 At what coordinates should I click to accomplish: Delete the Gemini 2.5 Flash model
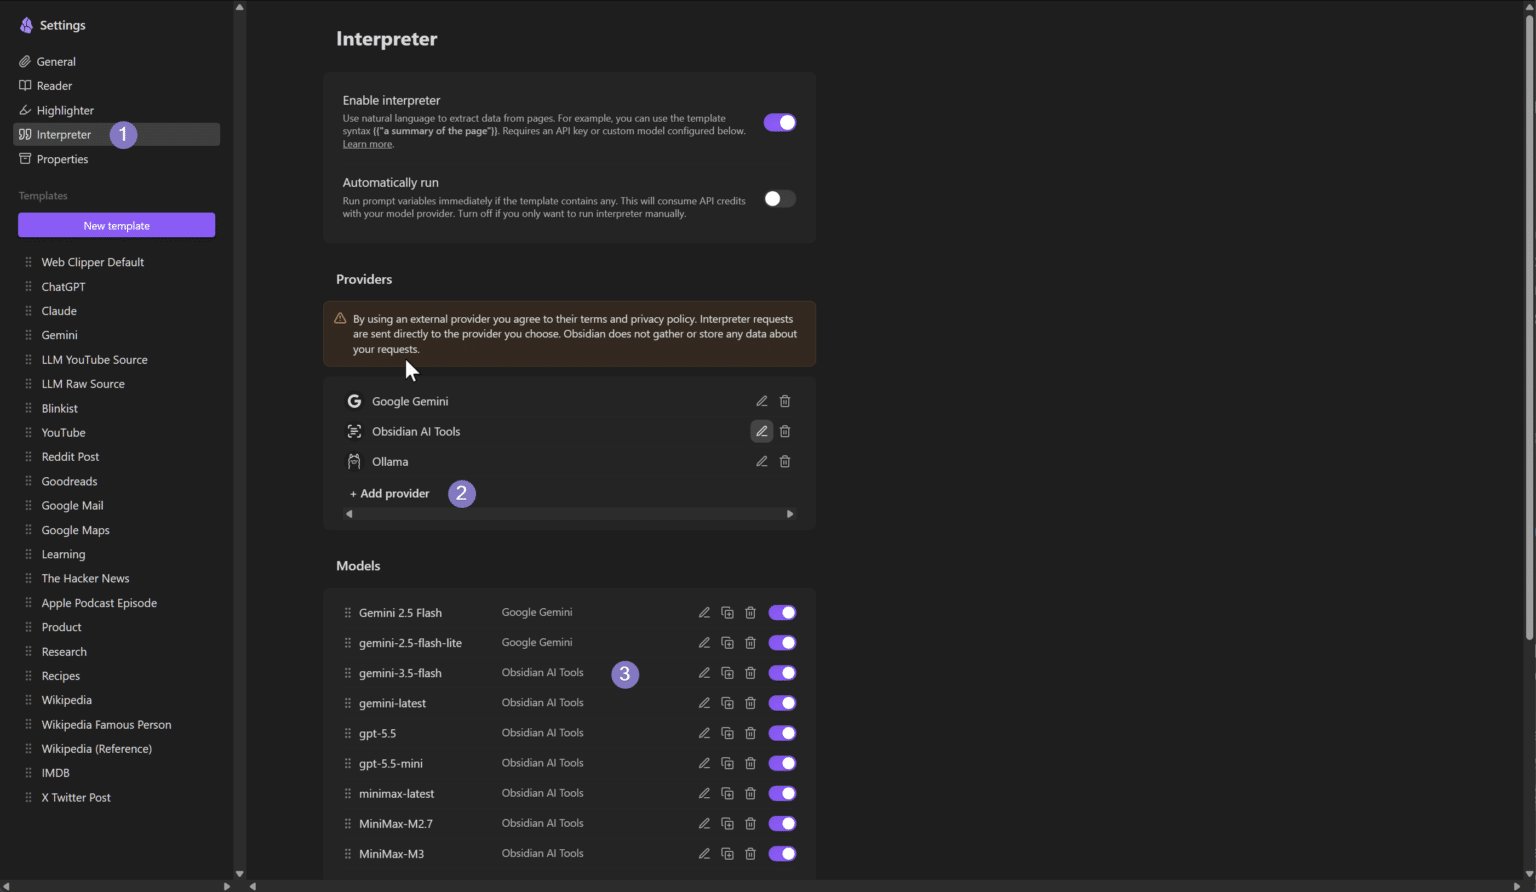tap(750, 613)
